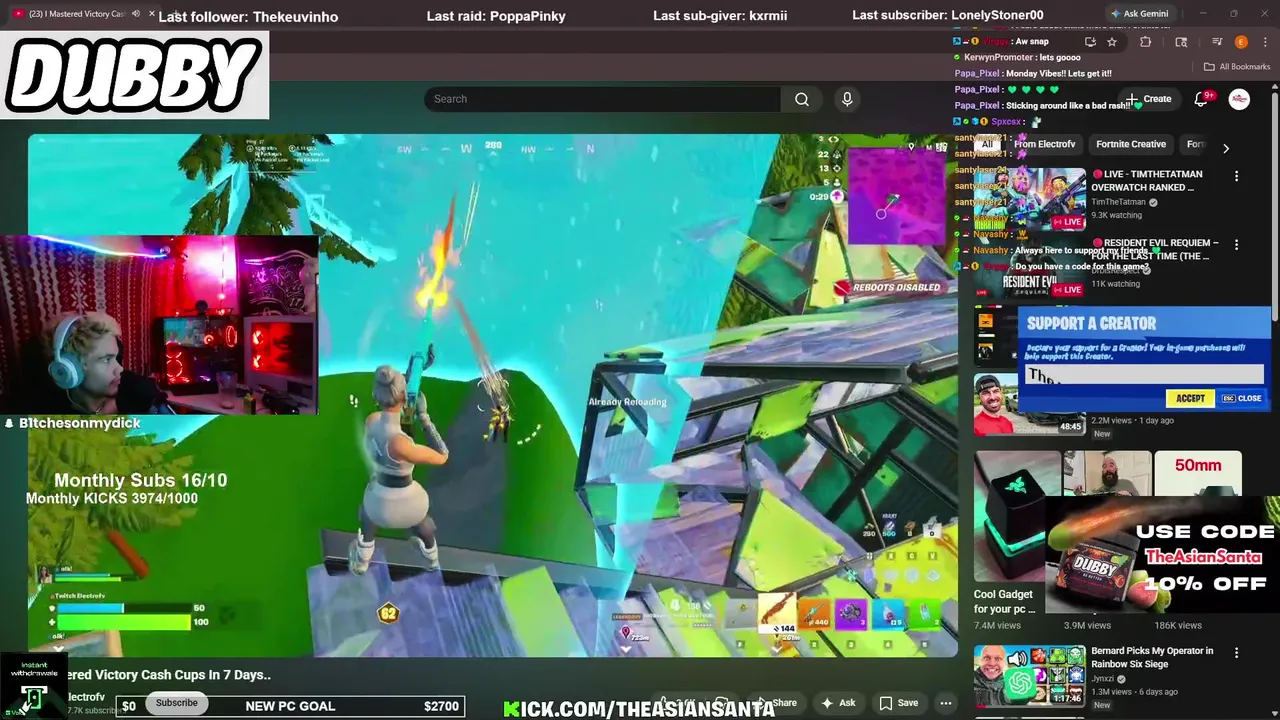Open 'Bernard Picks My Operator' video title
This screenshot has width=1280, height=720.
(1152, 657)
